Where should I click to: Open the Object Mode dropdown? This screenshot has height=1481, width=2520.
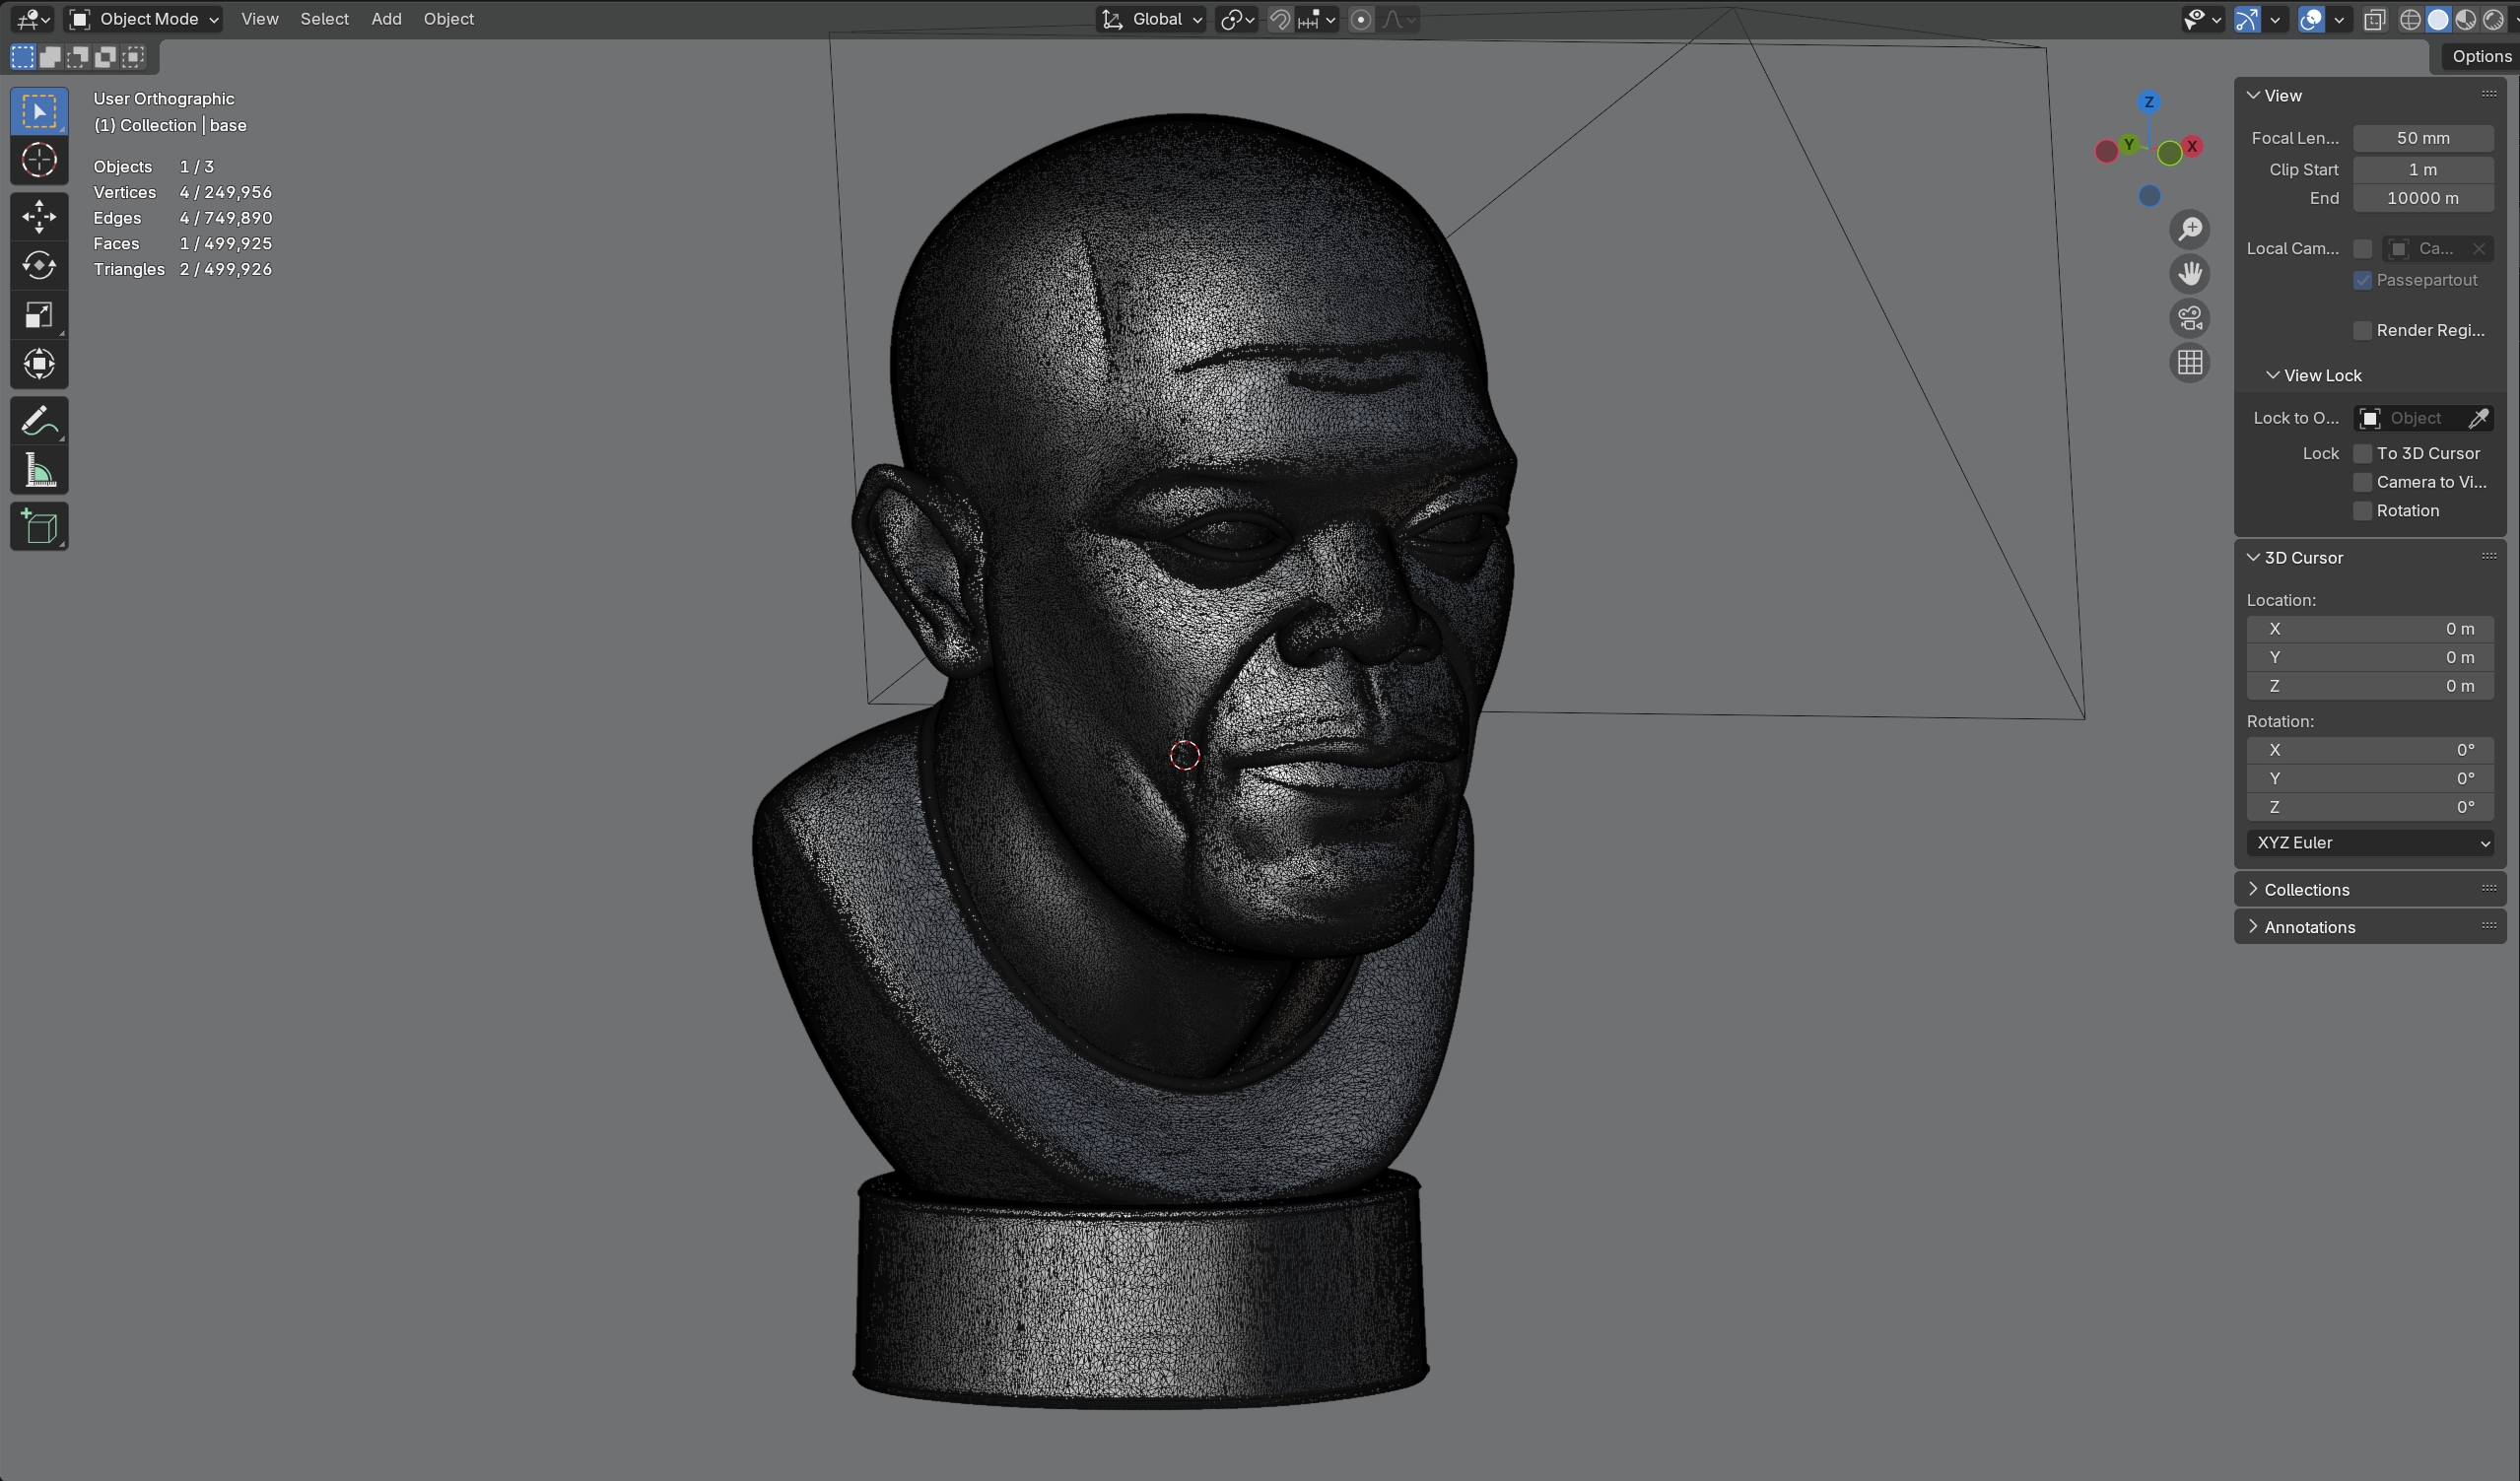[144, 19]
